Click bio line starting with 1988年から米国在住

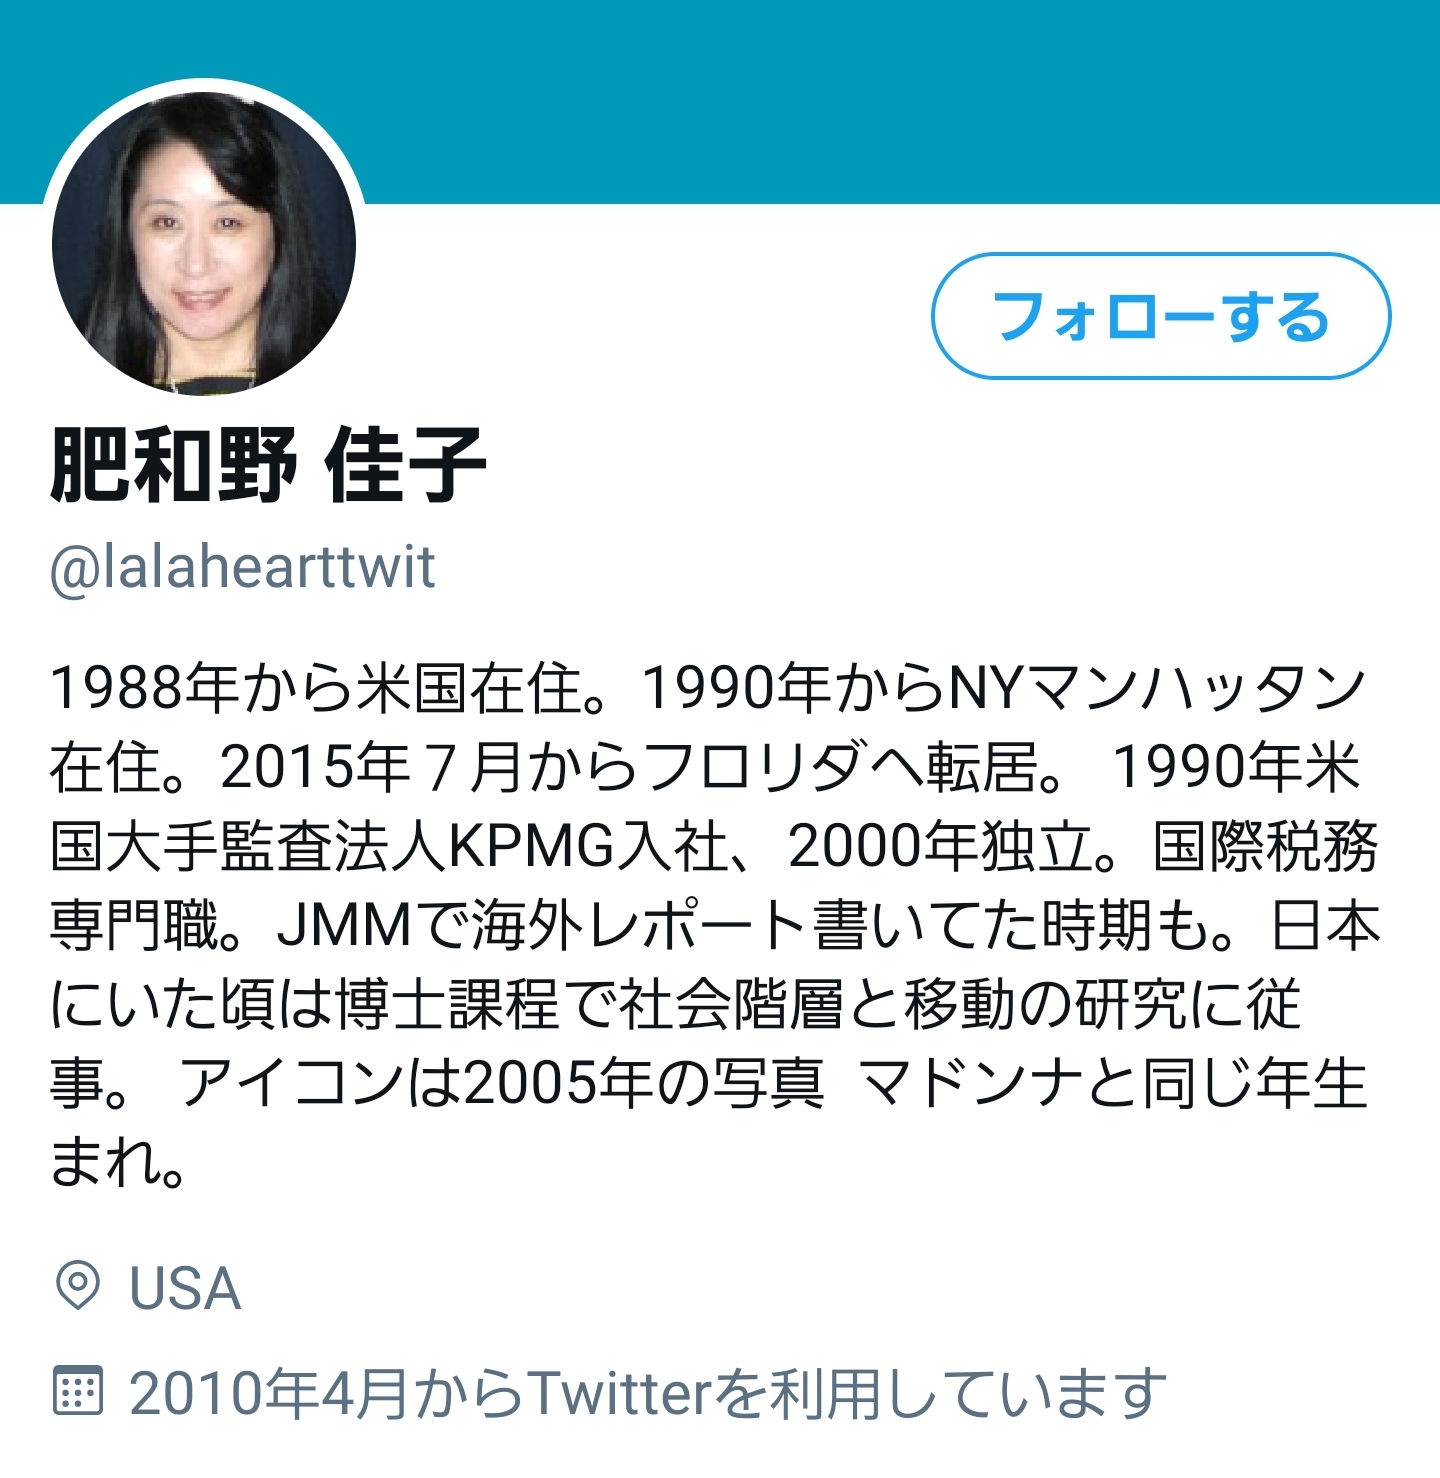(x=707, y=688)
